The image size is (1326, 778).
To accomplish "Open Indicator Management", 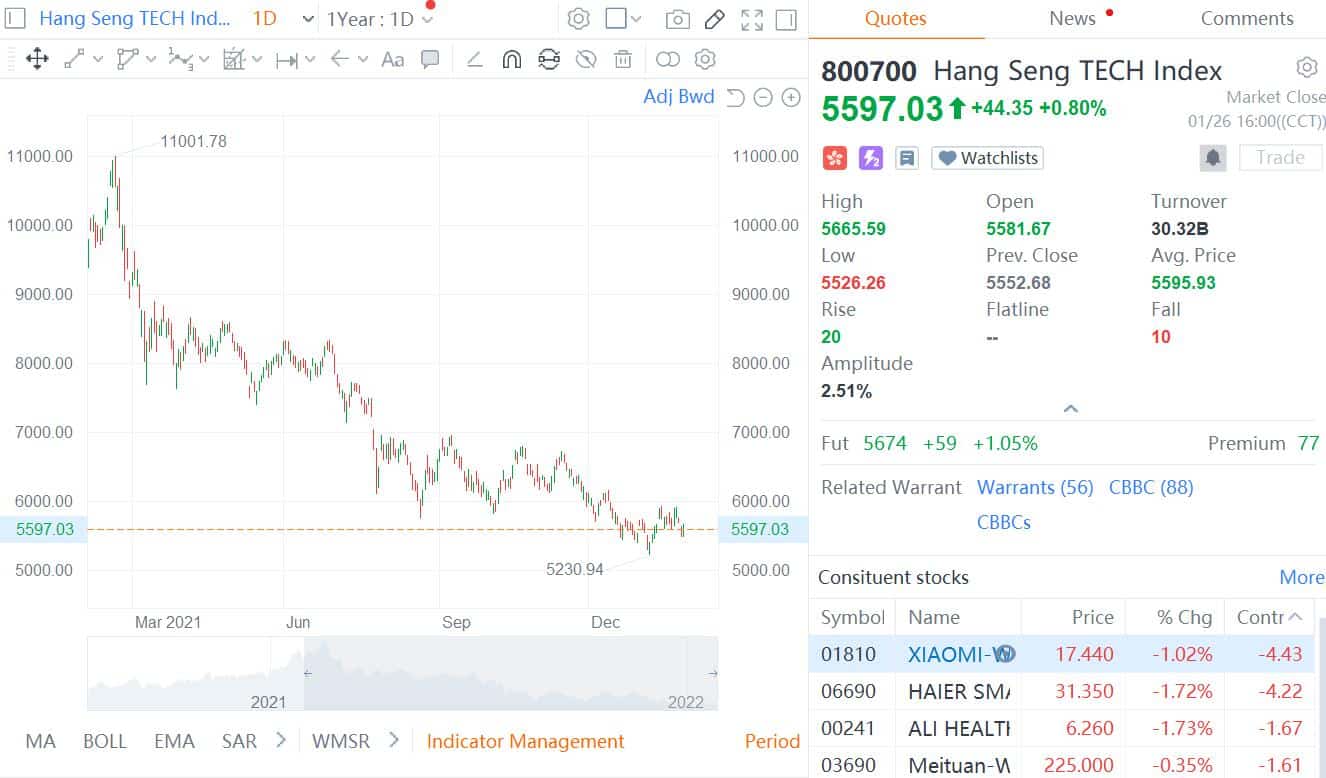I will [x=526, y=741].
